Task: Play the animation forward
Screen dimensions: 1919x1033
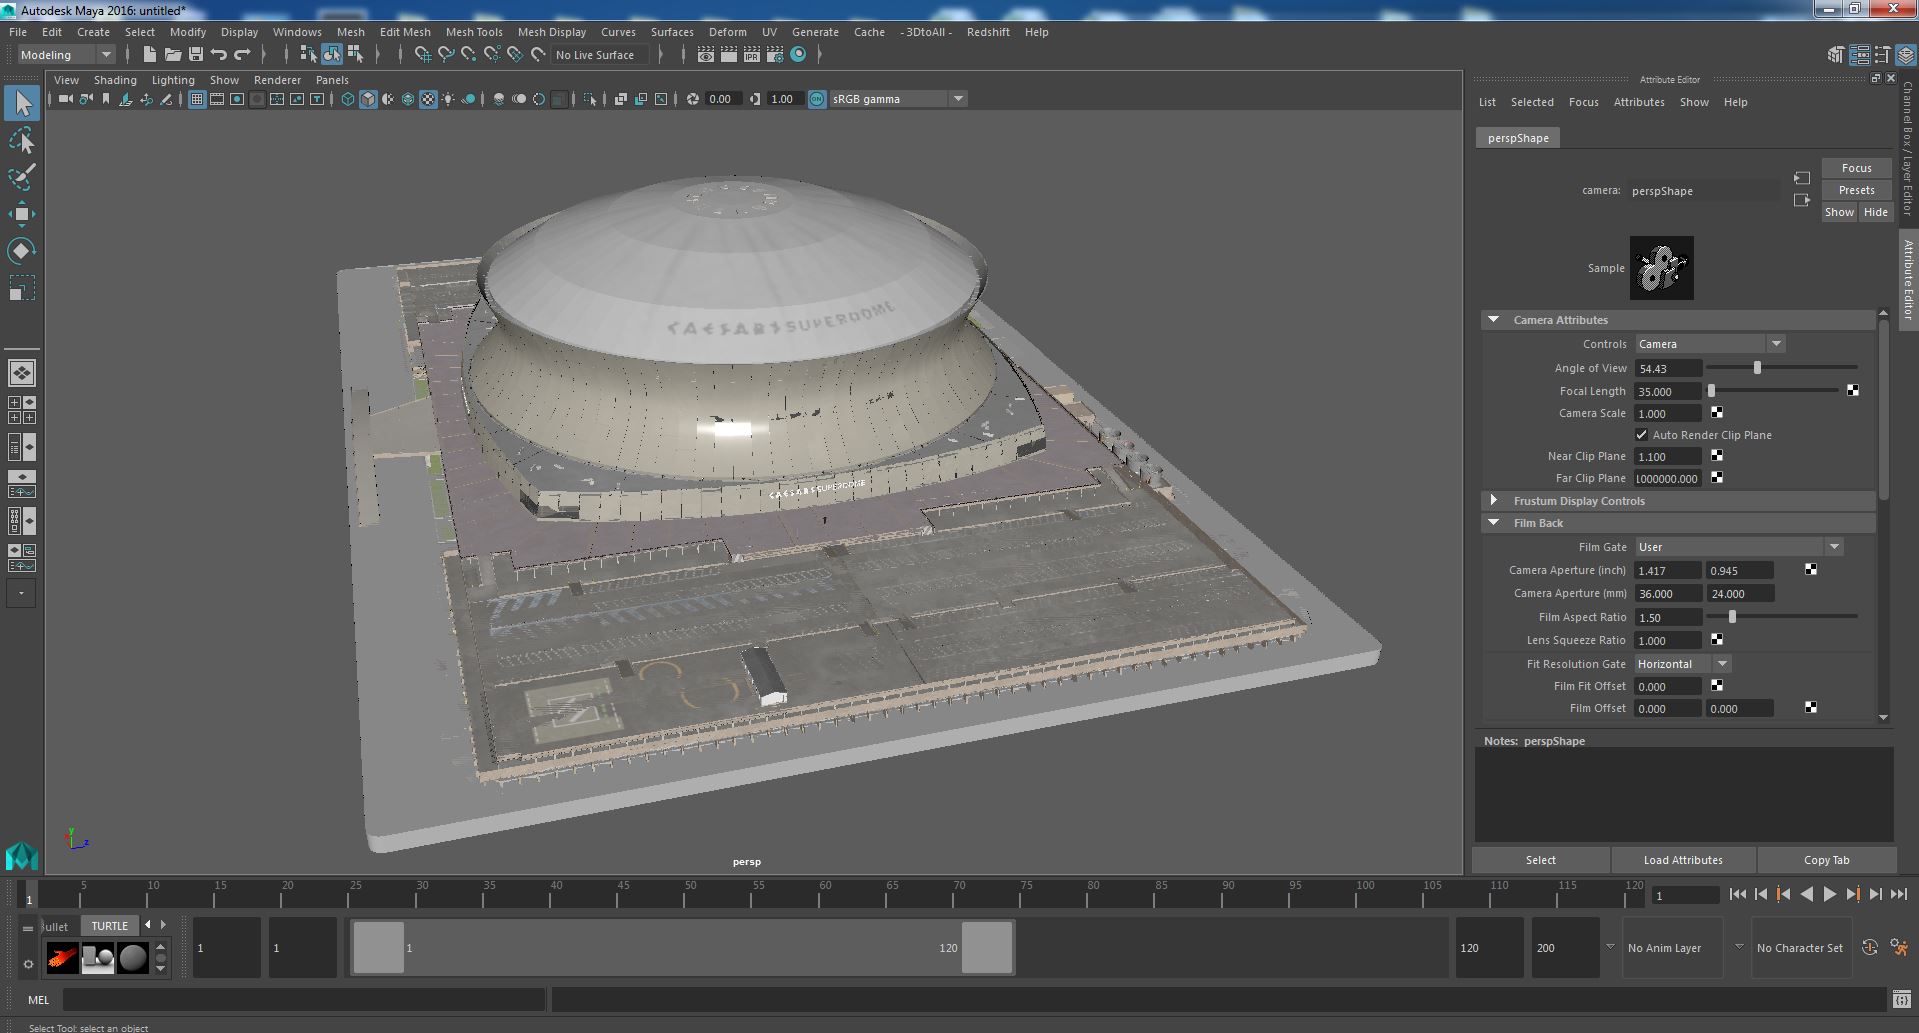Action: coord(1829,895)
